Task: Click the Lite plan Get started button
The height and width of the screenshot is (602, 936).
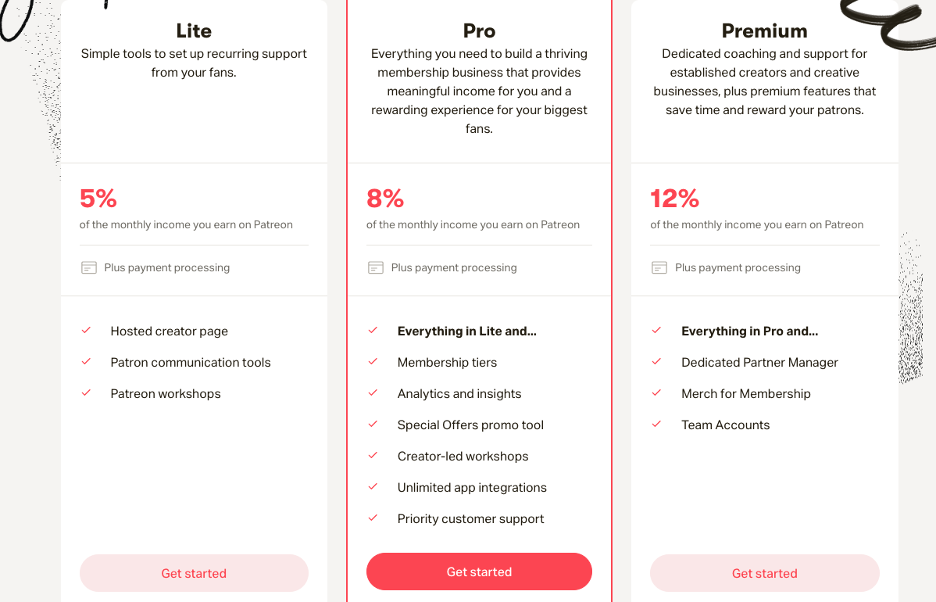Action: (194, 573)
